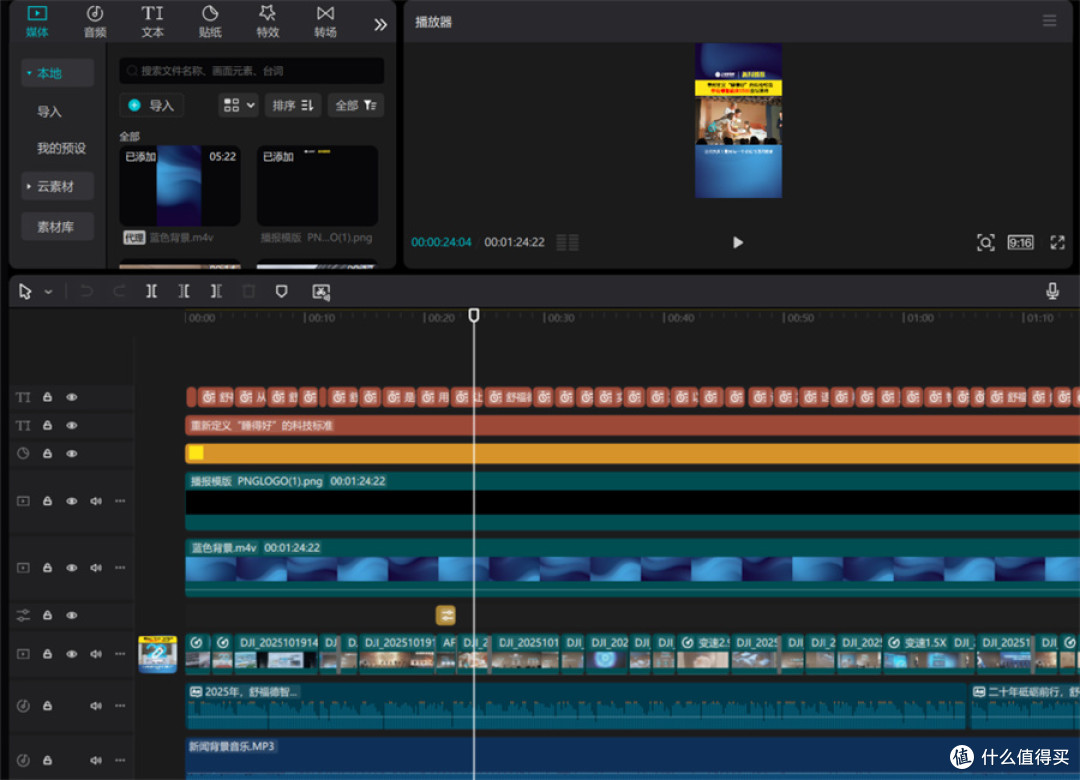Screen dimensions: 1080x780
Task: Open the grid view layout dropdown
Action: click(238, 105)
